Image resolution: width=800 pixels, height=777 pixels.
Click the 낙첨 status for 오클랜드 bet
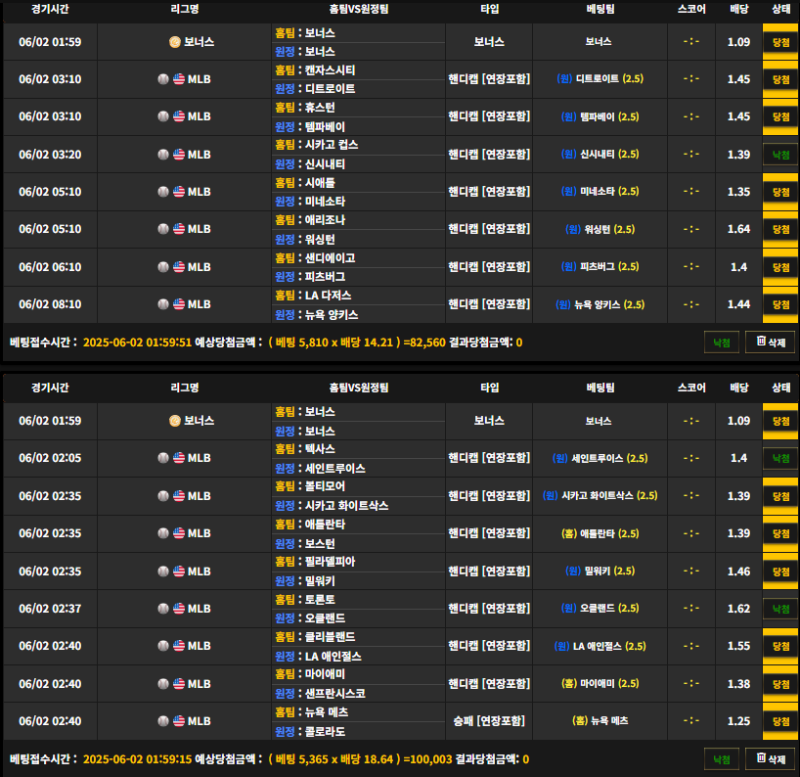(x=781, y=609)
